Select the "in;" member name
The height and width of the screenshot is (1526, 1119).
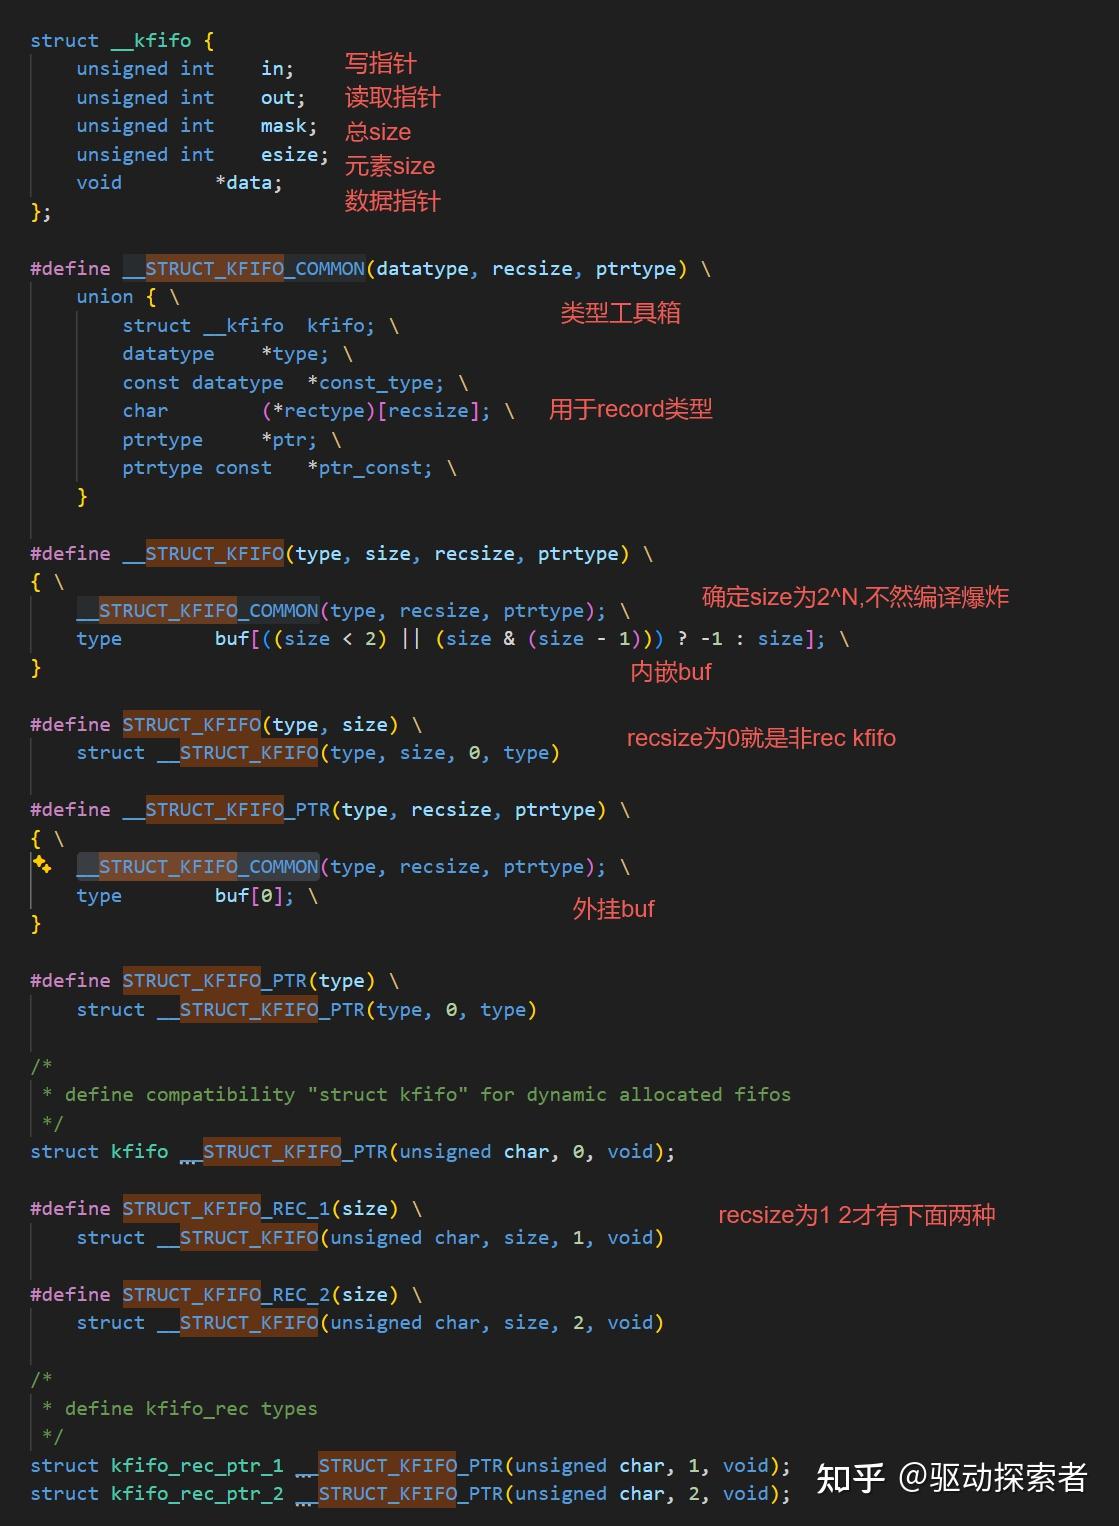pyautogui.click(x=278, y=69)
